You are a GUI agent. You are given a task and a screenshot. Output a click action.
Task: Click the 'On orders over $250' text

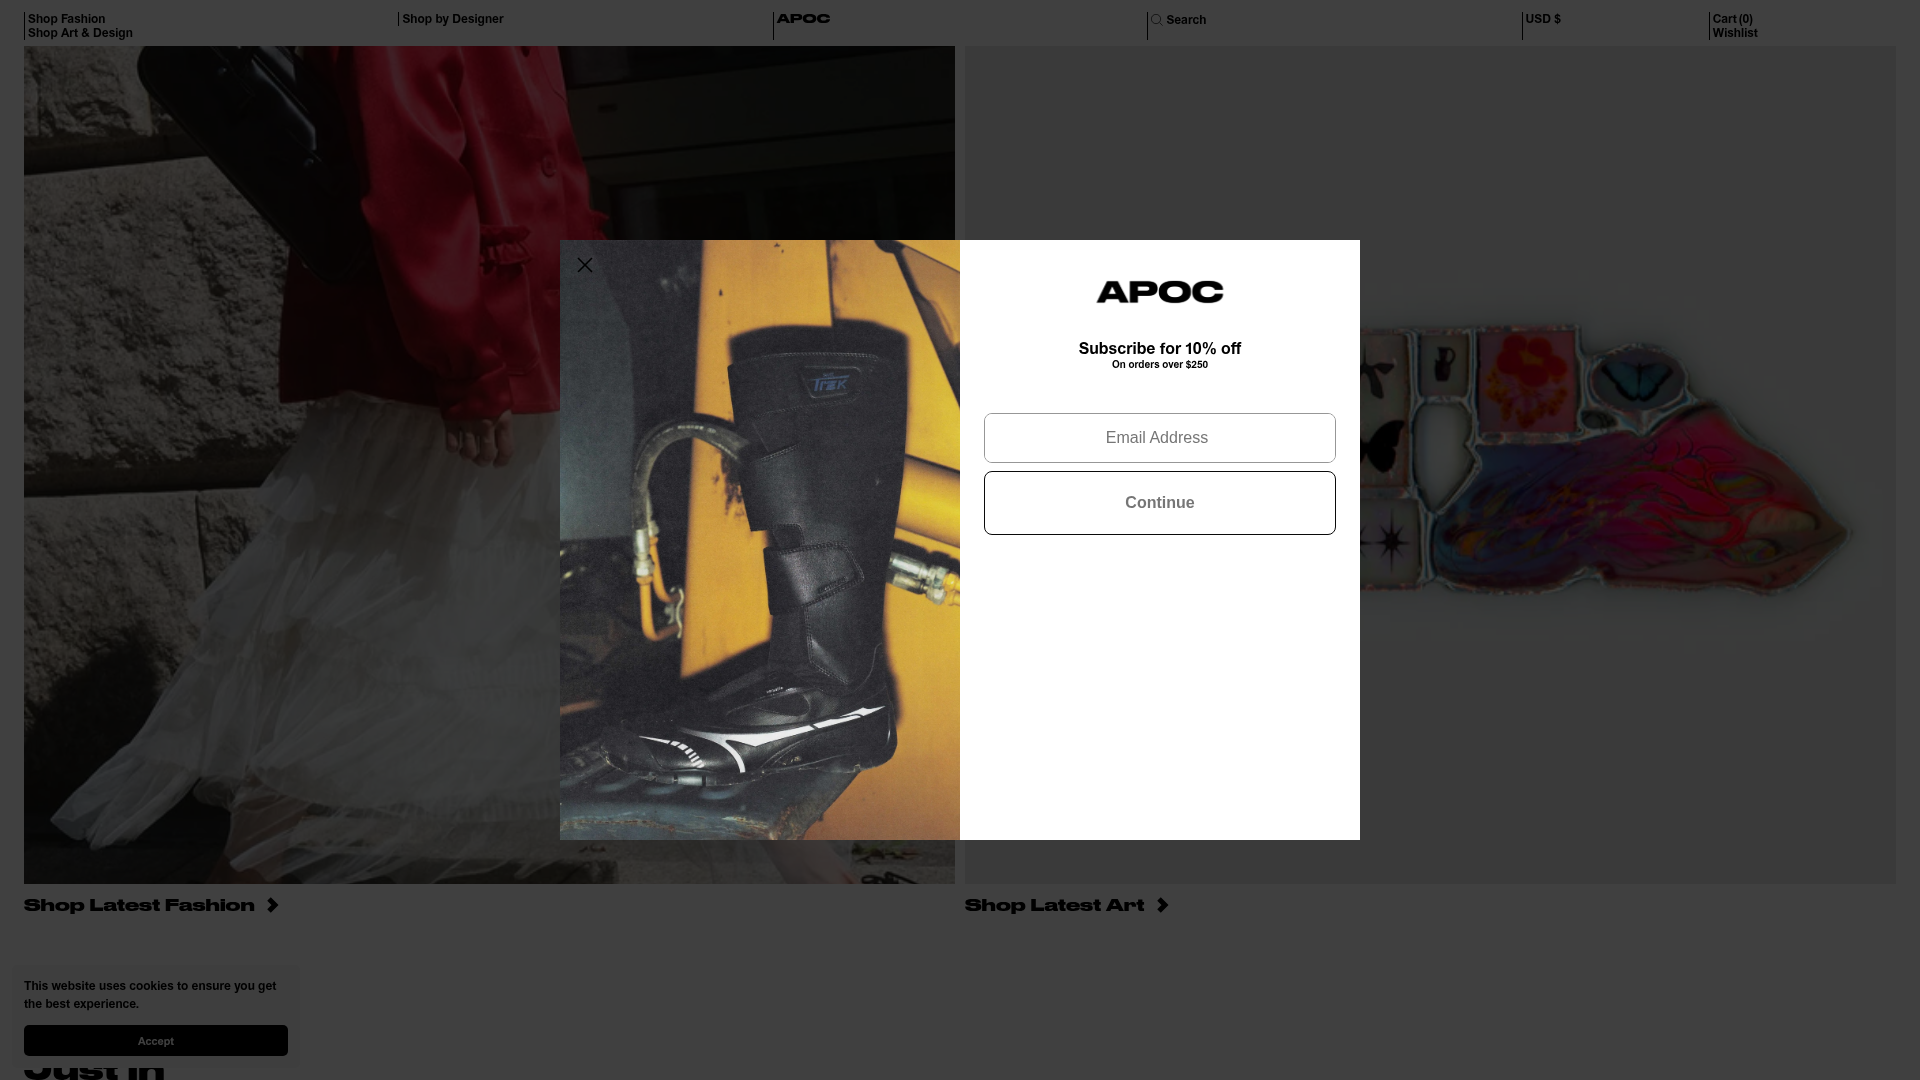point(1160,365)
